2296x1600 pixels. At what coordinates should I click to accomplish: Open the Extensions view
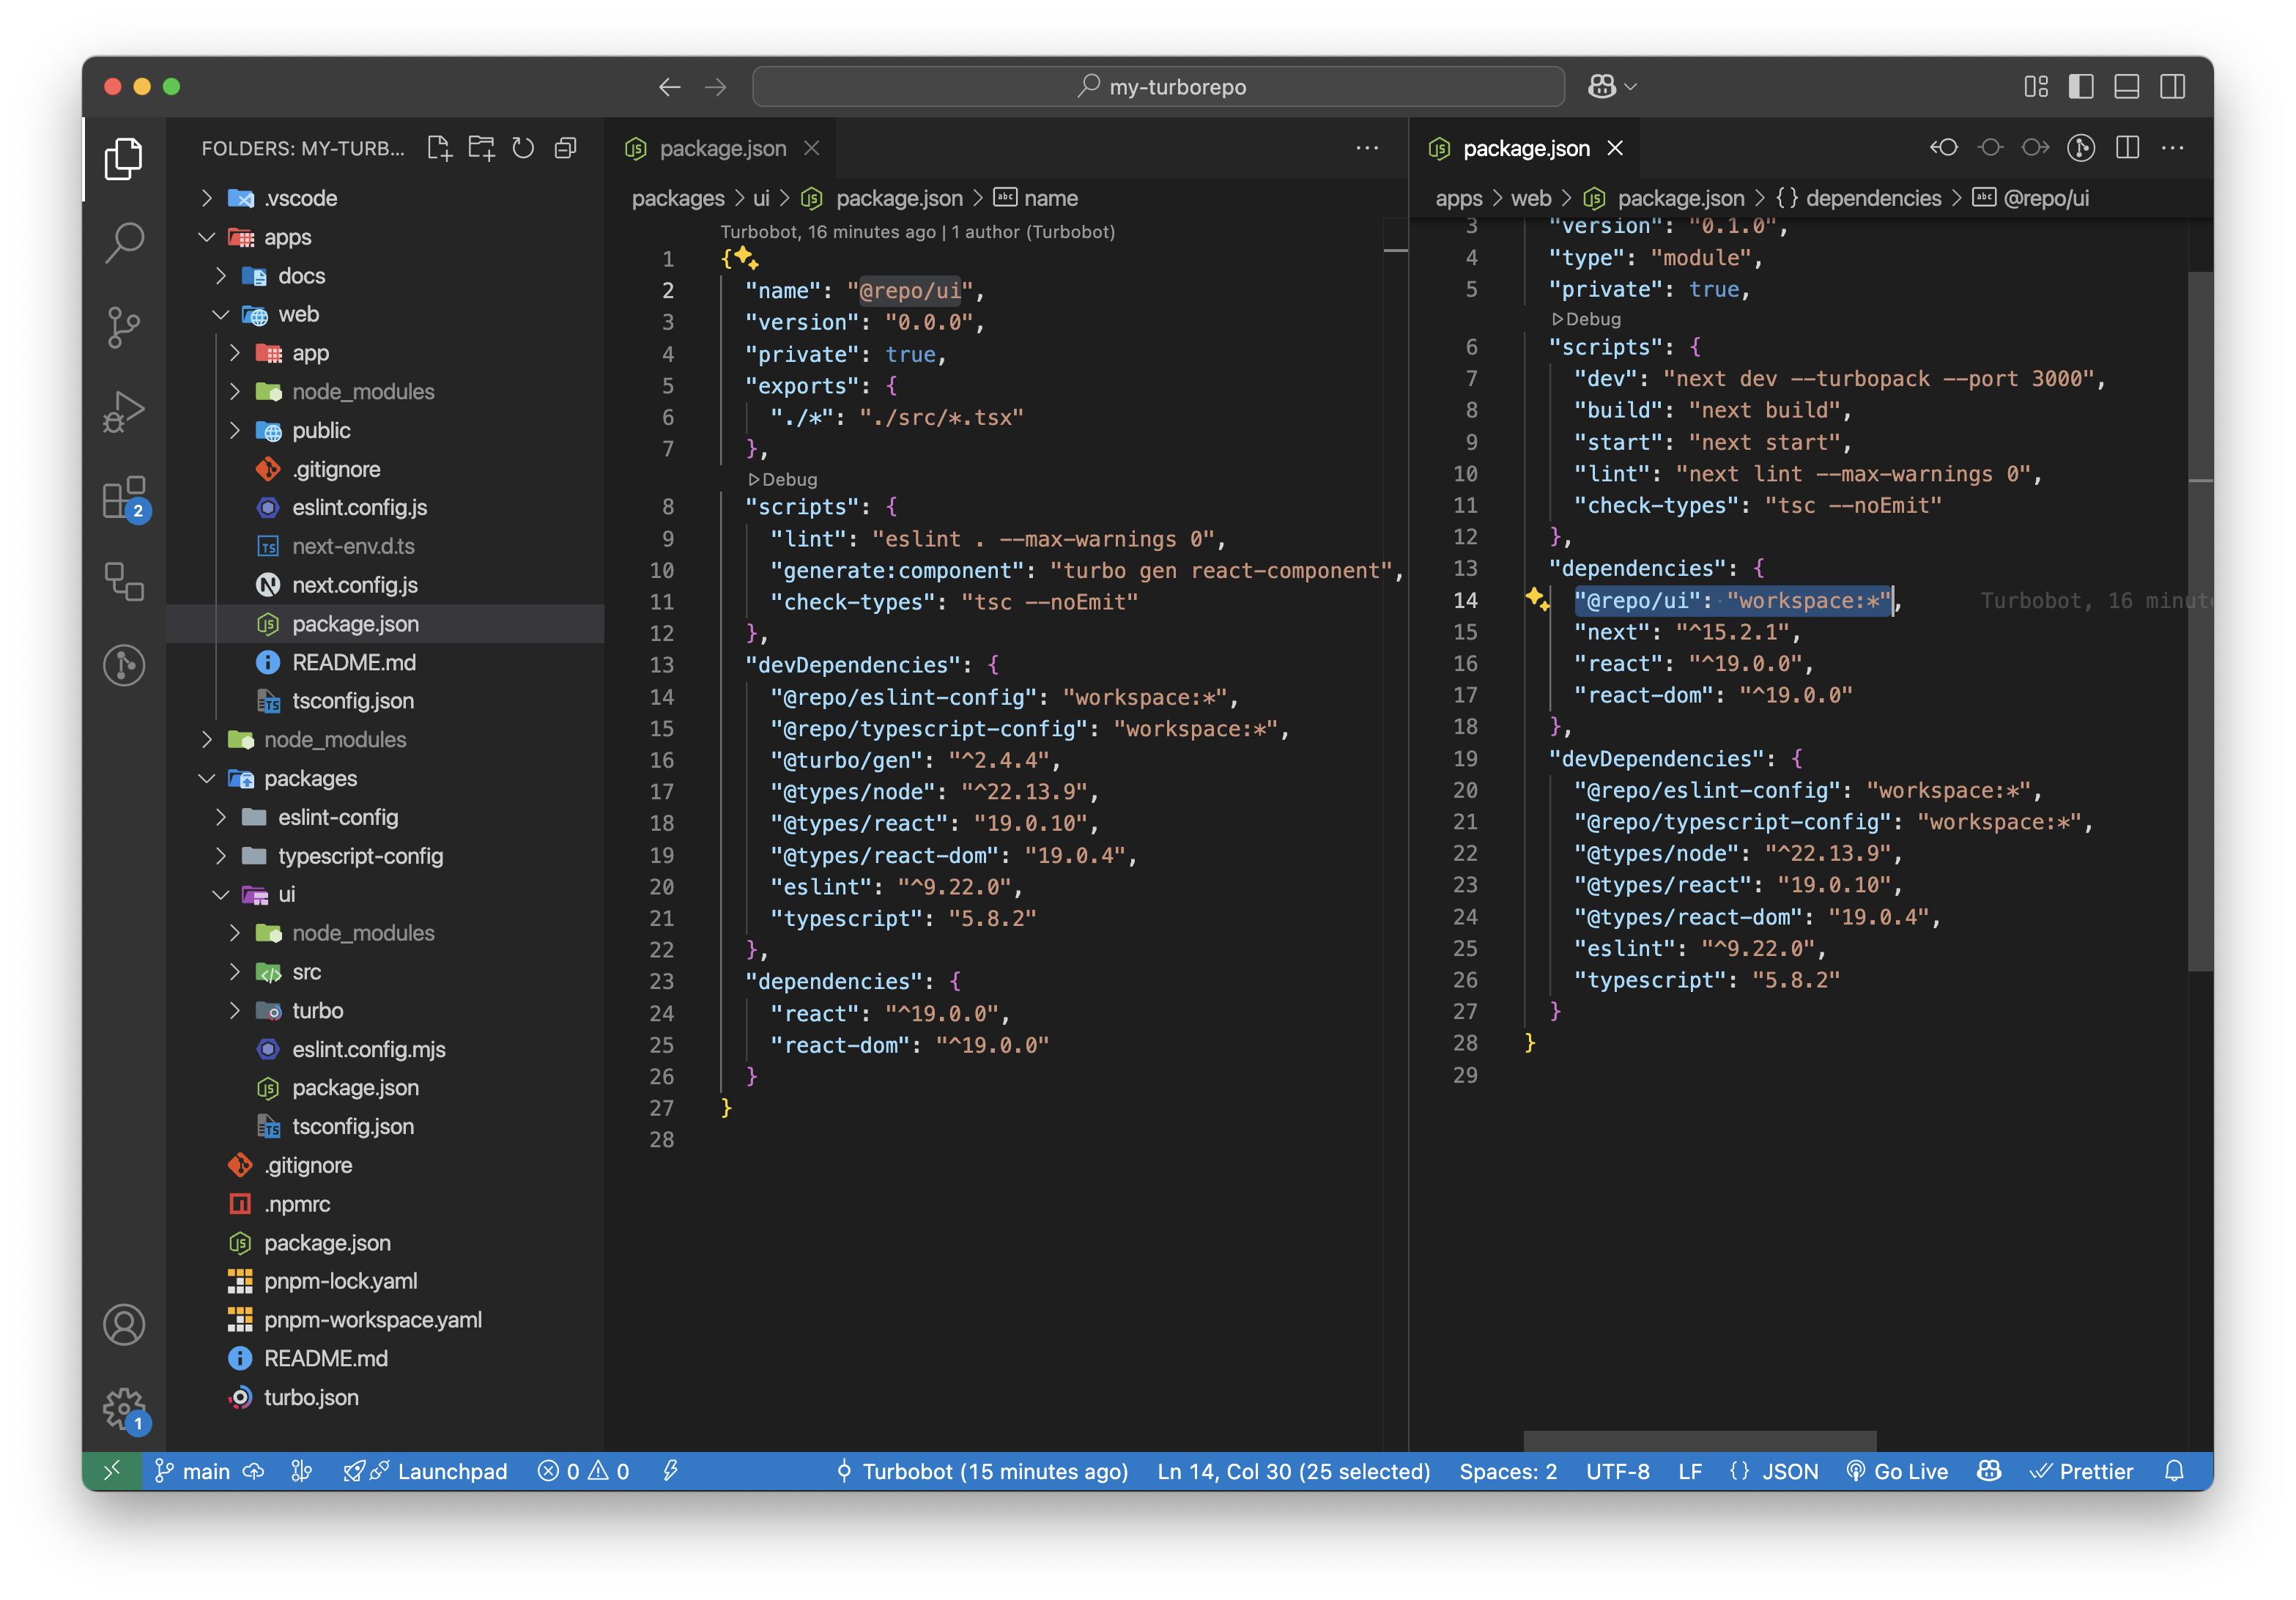pos(124,497)
